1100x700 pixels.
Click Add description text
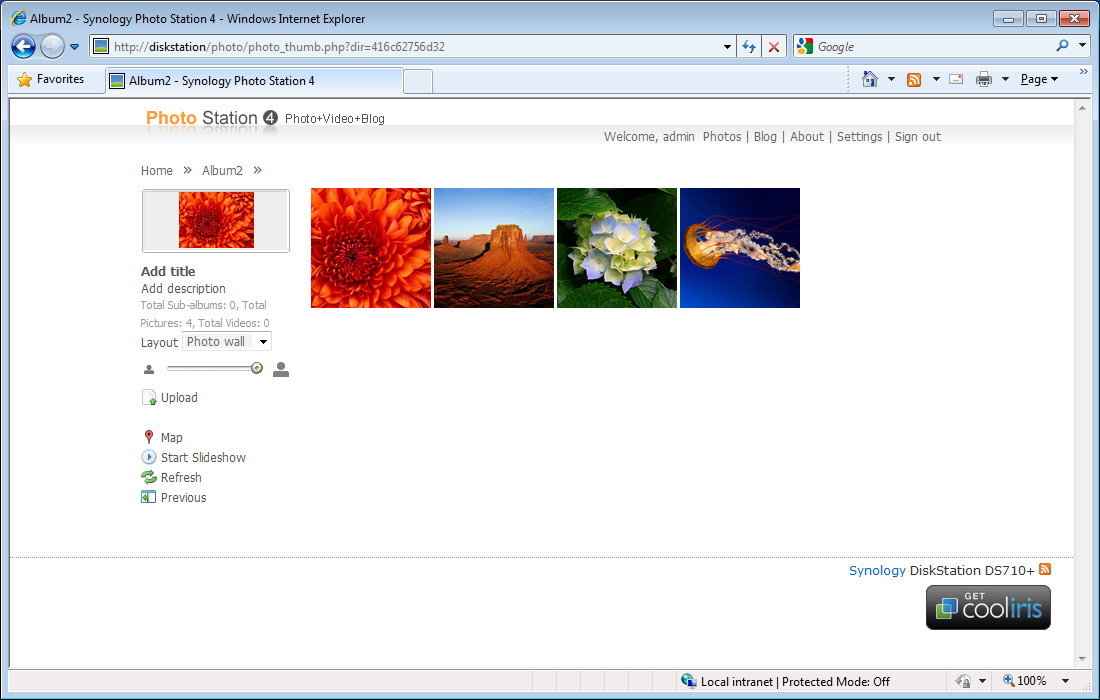(x=183, y=288)
